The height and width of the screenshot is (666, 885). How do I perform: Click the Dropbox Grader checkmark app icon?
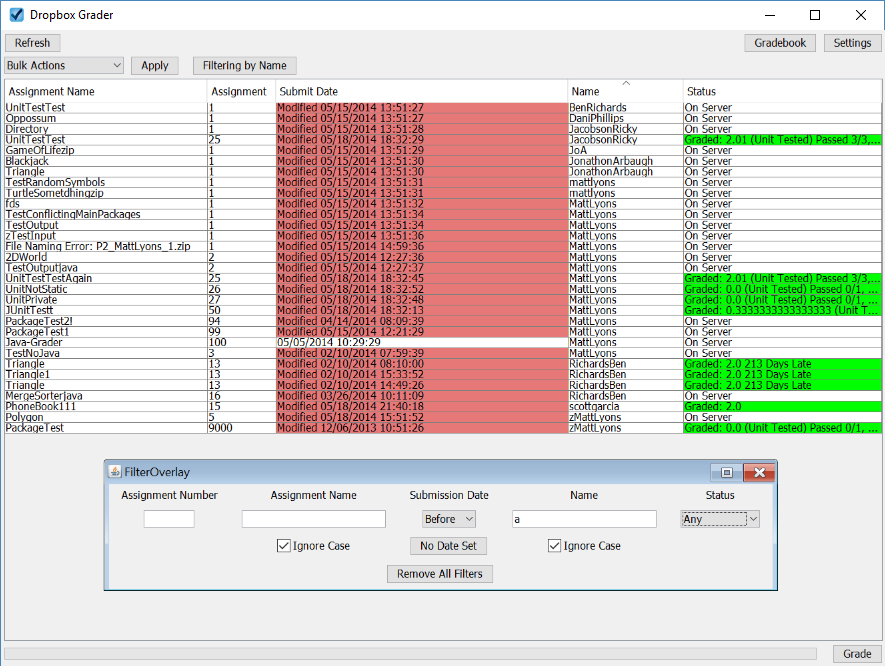point(16,15)
